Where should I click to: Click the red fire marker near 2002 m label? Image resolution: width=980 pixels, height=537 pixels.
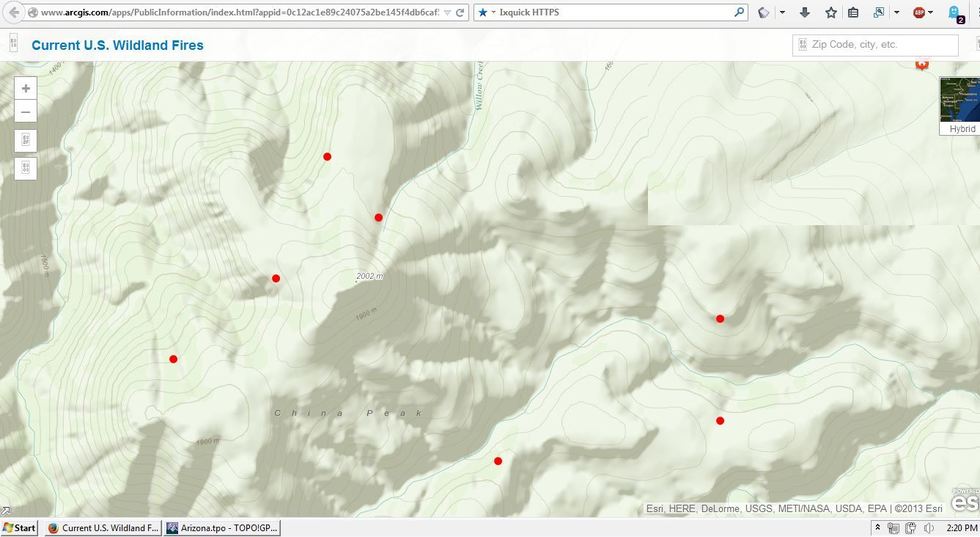pyautogui.click(x=378, y=217)
